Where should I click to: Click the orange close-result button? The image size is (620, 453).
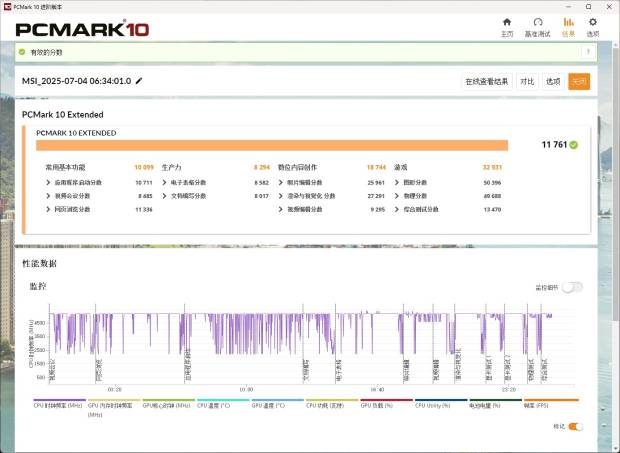point(579,81)
